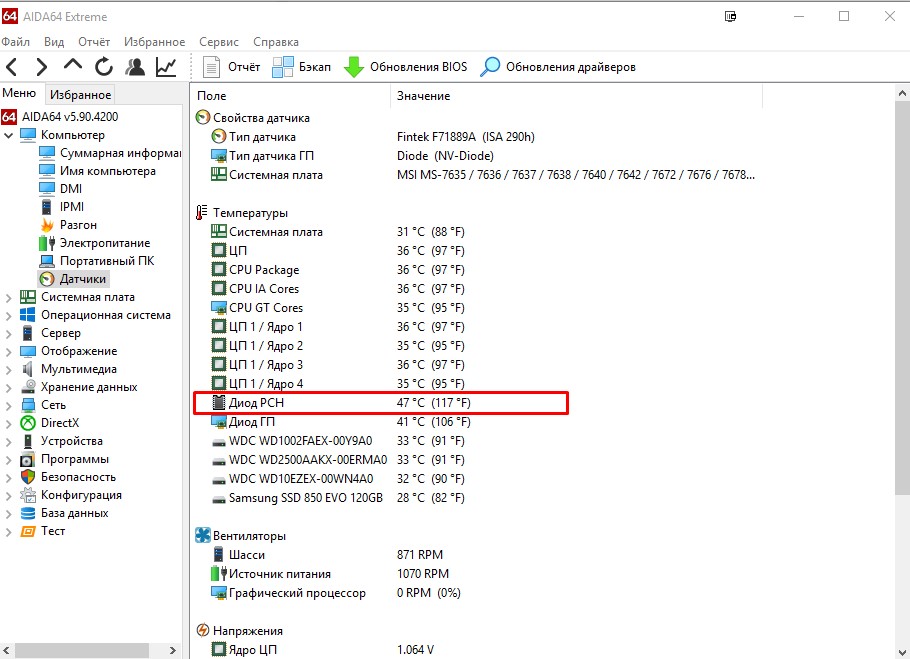This screenshot has width=910, height=659.
Task: Open Обновления BIOS from the toolbar
Action: click(405, 67)
